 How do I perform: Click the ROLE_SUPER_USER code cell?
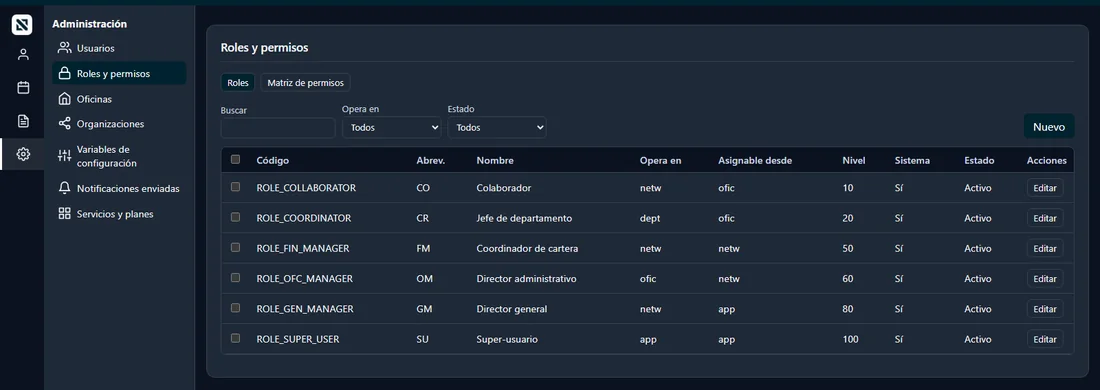[x=297, y=339]
